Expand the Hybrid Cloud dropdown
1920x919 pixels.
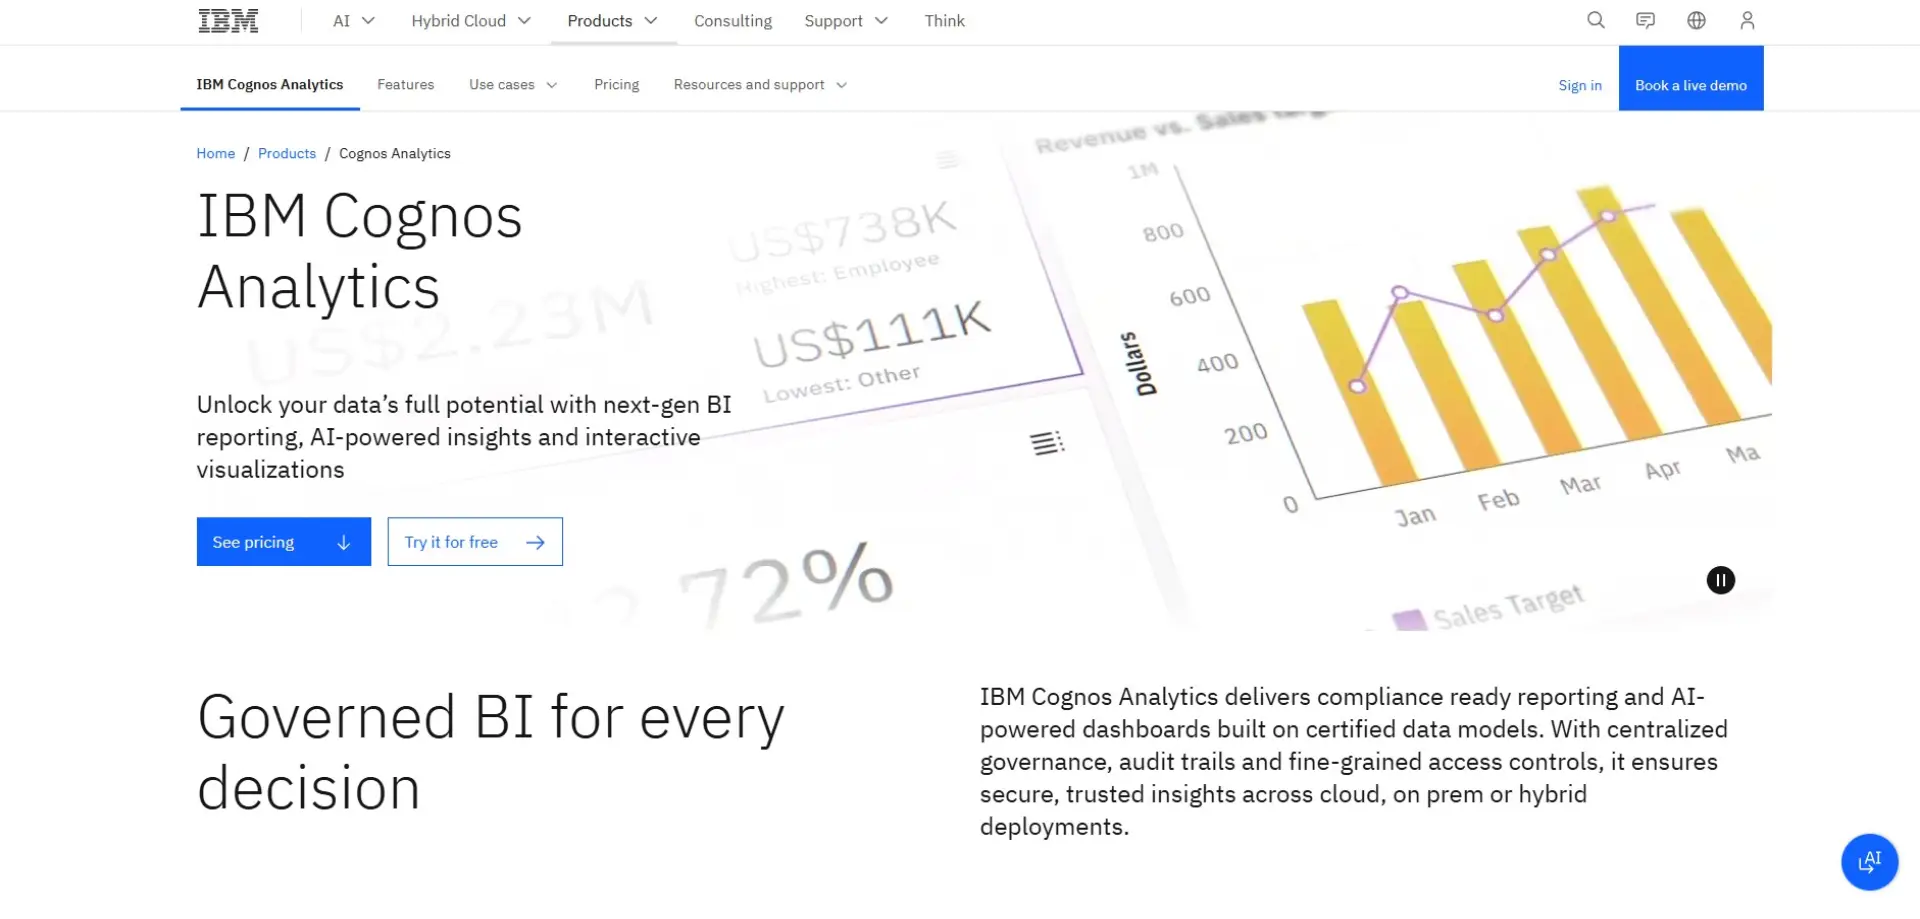470,20
